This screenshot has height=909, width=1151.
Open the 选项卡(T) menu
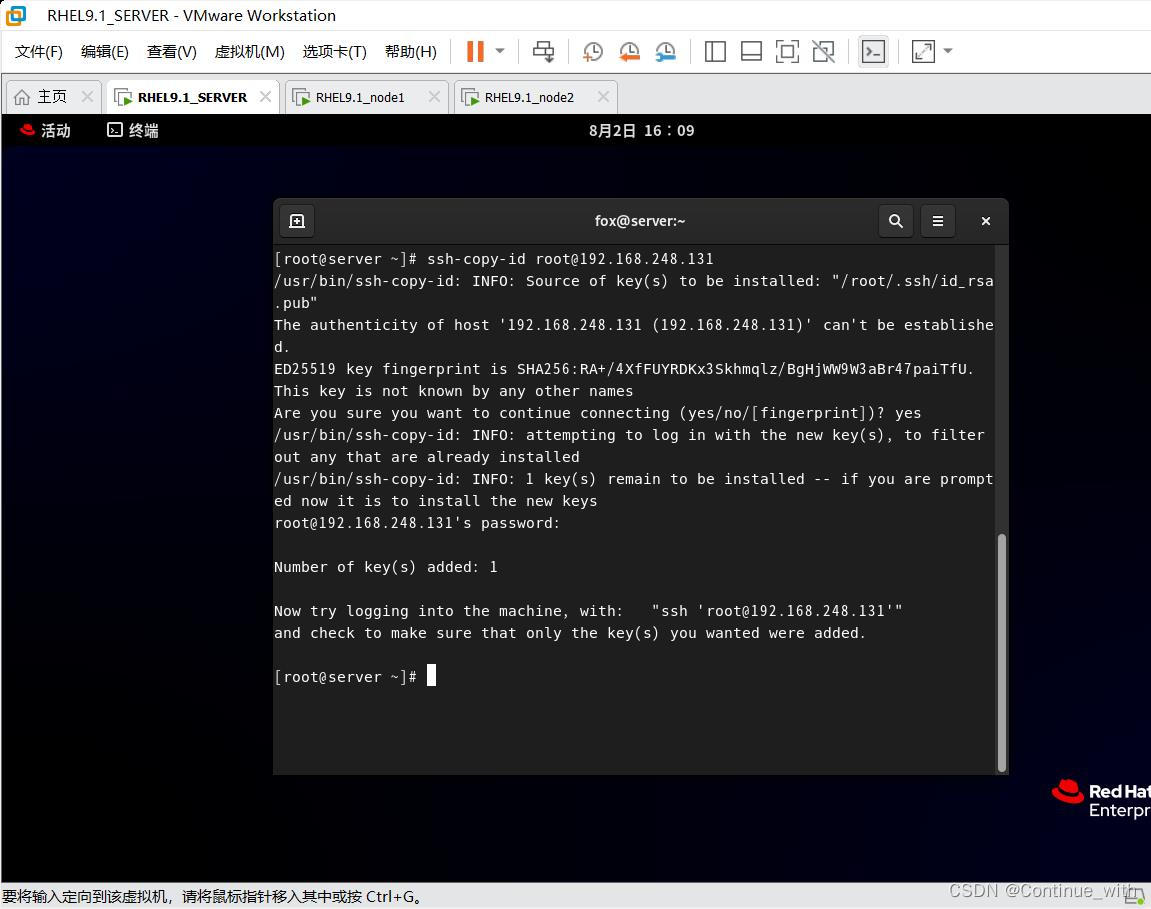click(335, 51)
